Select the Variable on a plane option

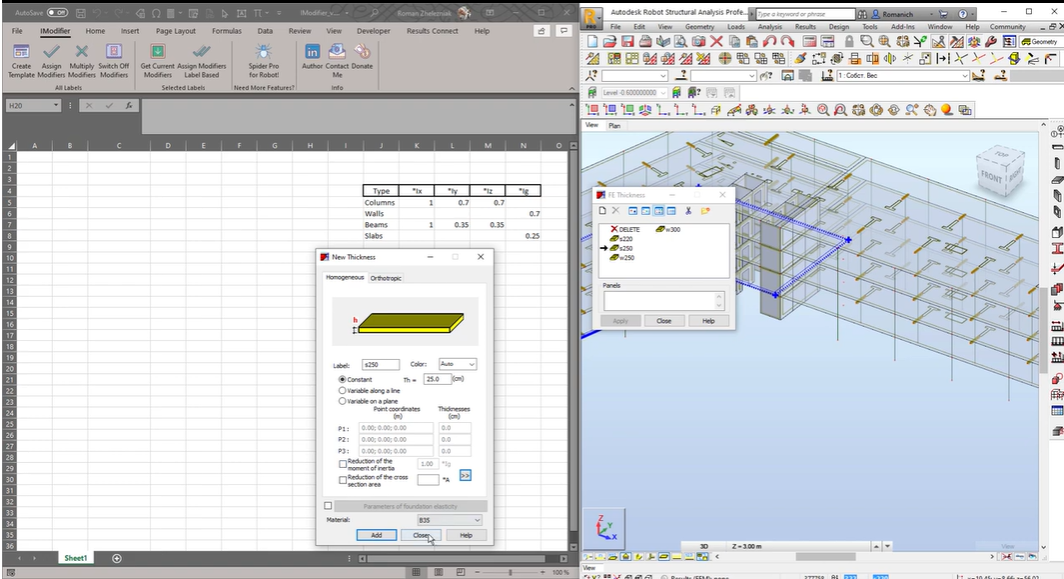[x=343, y=401]
